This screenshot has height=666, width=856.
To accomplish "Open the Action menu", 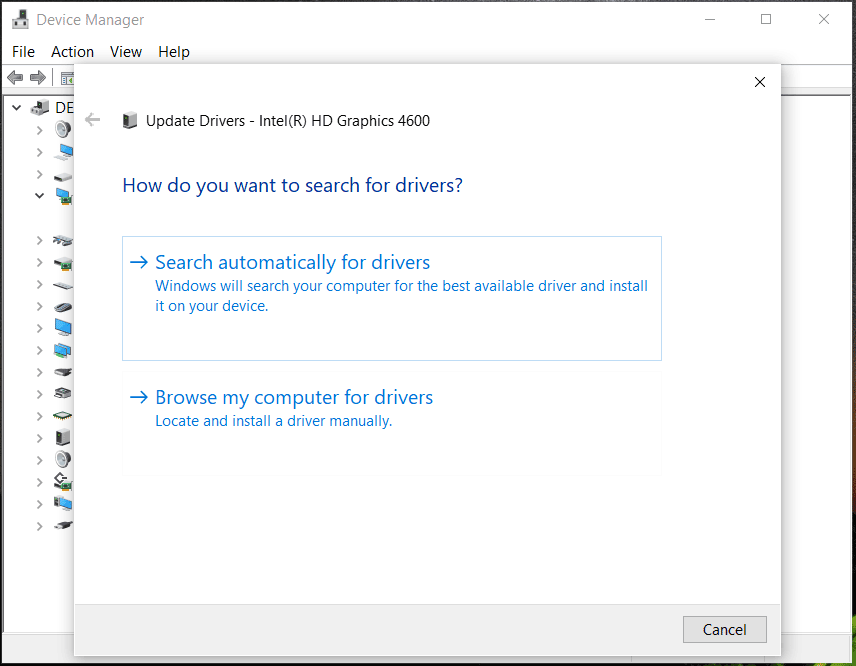I will point(72,52).
